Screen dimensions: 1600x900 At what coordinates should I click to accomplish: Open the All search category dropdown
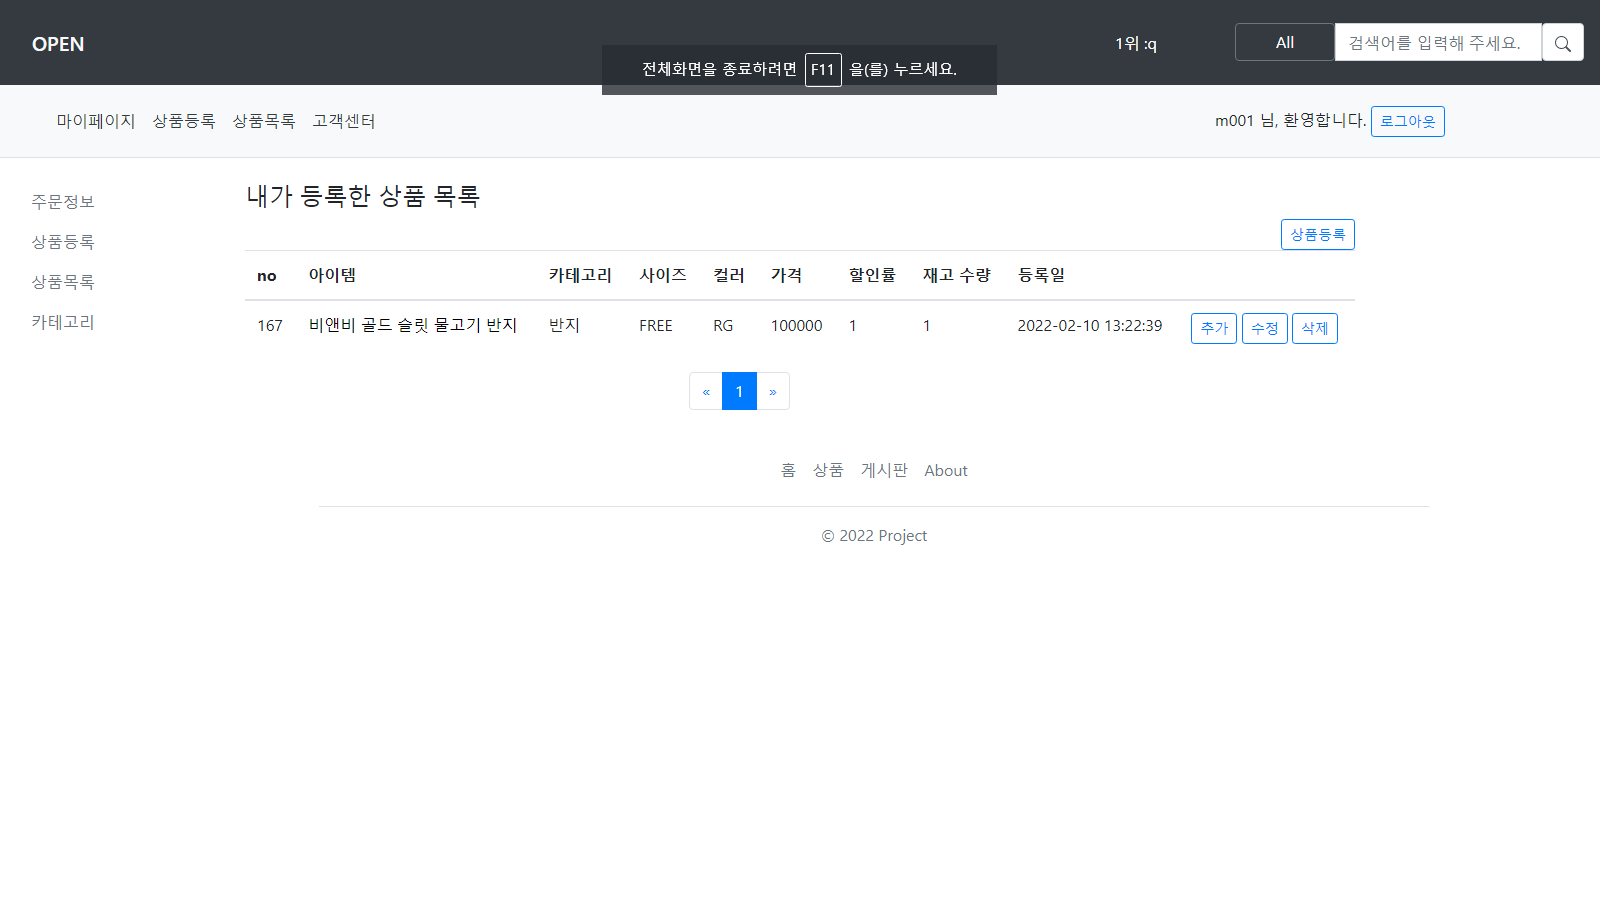pyautogui.click(x=1284, y=42)
